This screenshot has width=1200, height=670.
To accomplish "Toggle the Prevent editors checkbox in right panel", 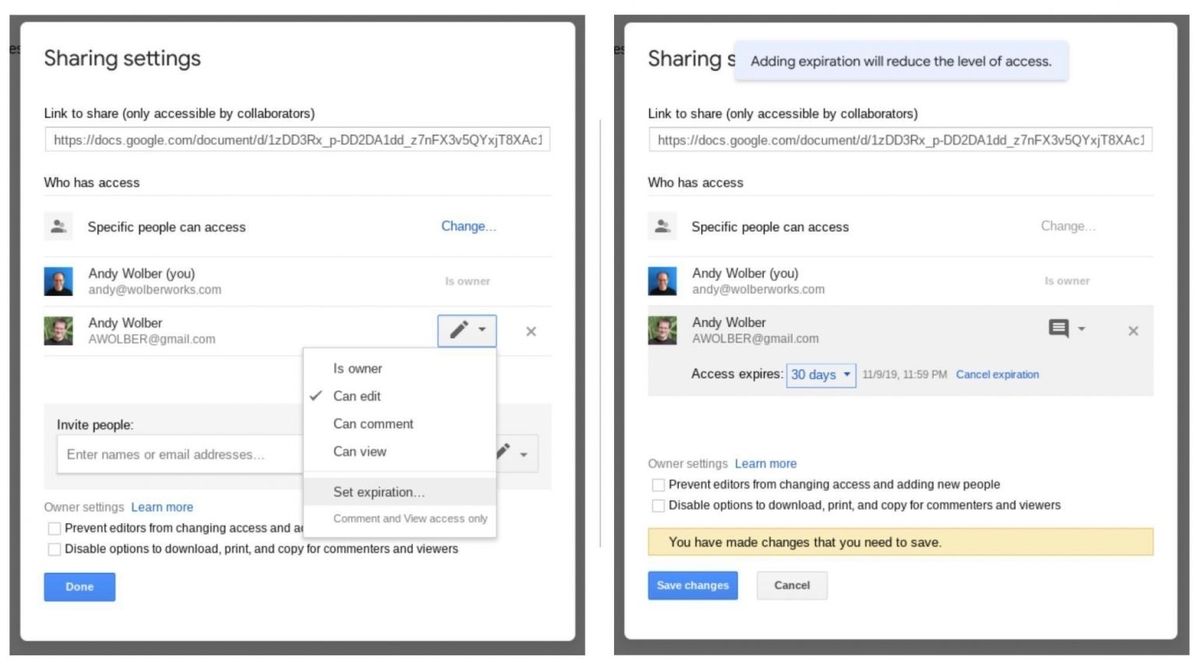I will click(657, 484).
